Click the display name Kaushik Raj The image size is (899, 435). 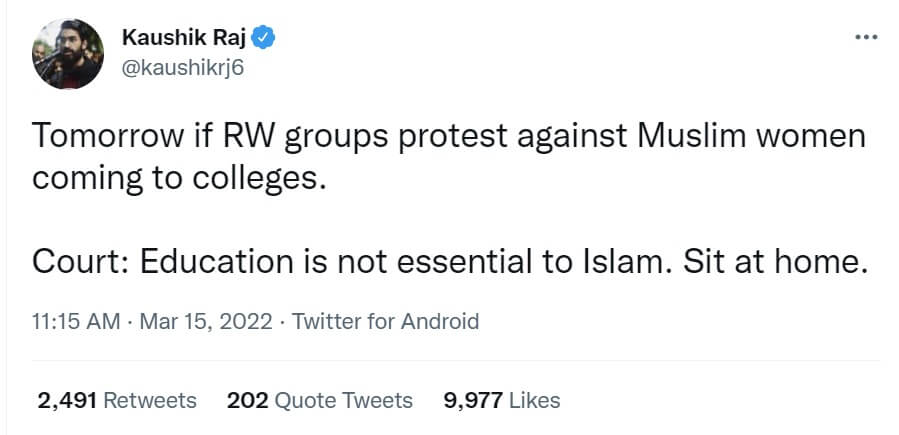184,39
